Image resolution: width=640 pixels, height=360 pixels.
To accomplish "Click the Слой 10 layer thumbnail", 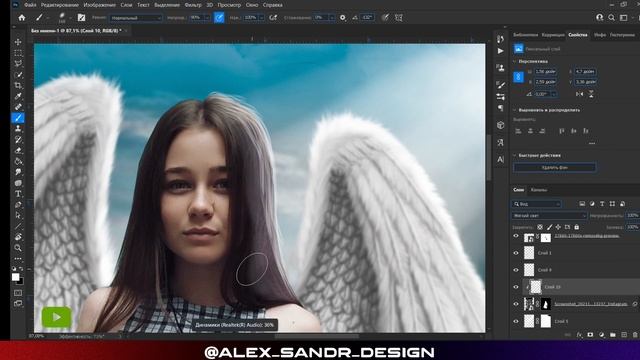I will 536,287.
